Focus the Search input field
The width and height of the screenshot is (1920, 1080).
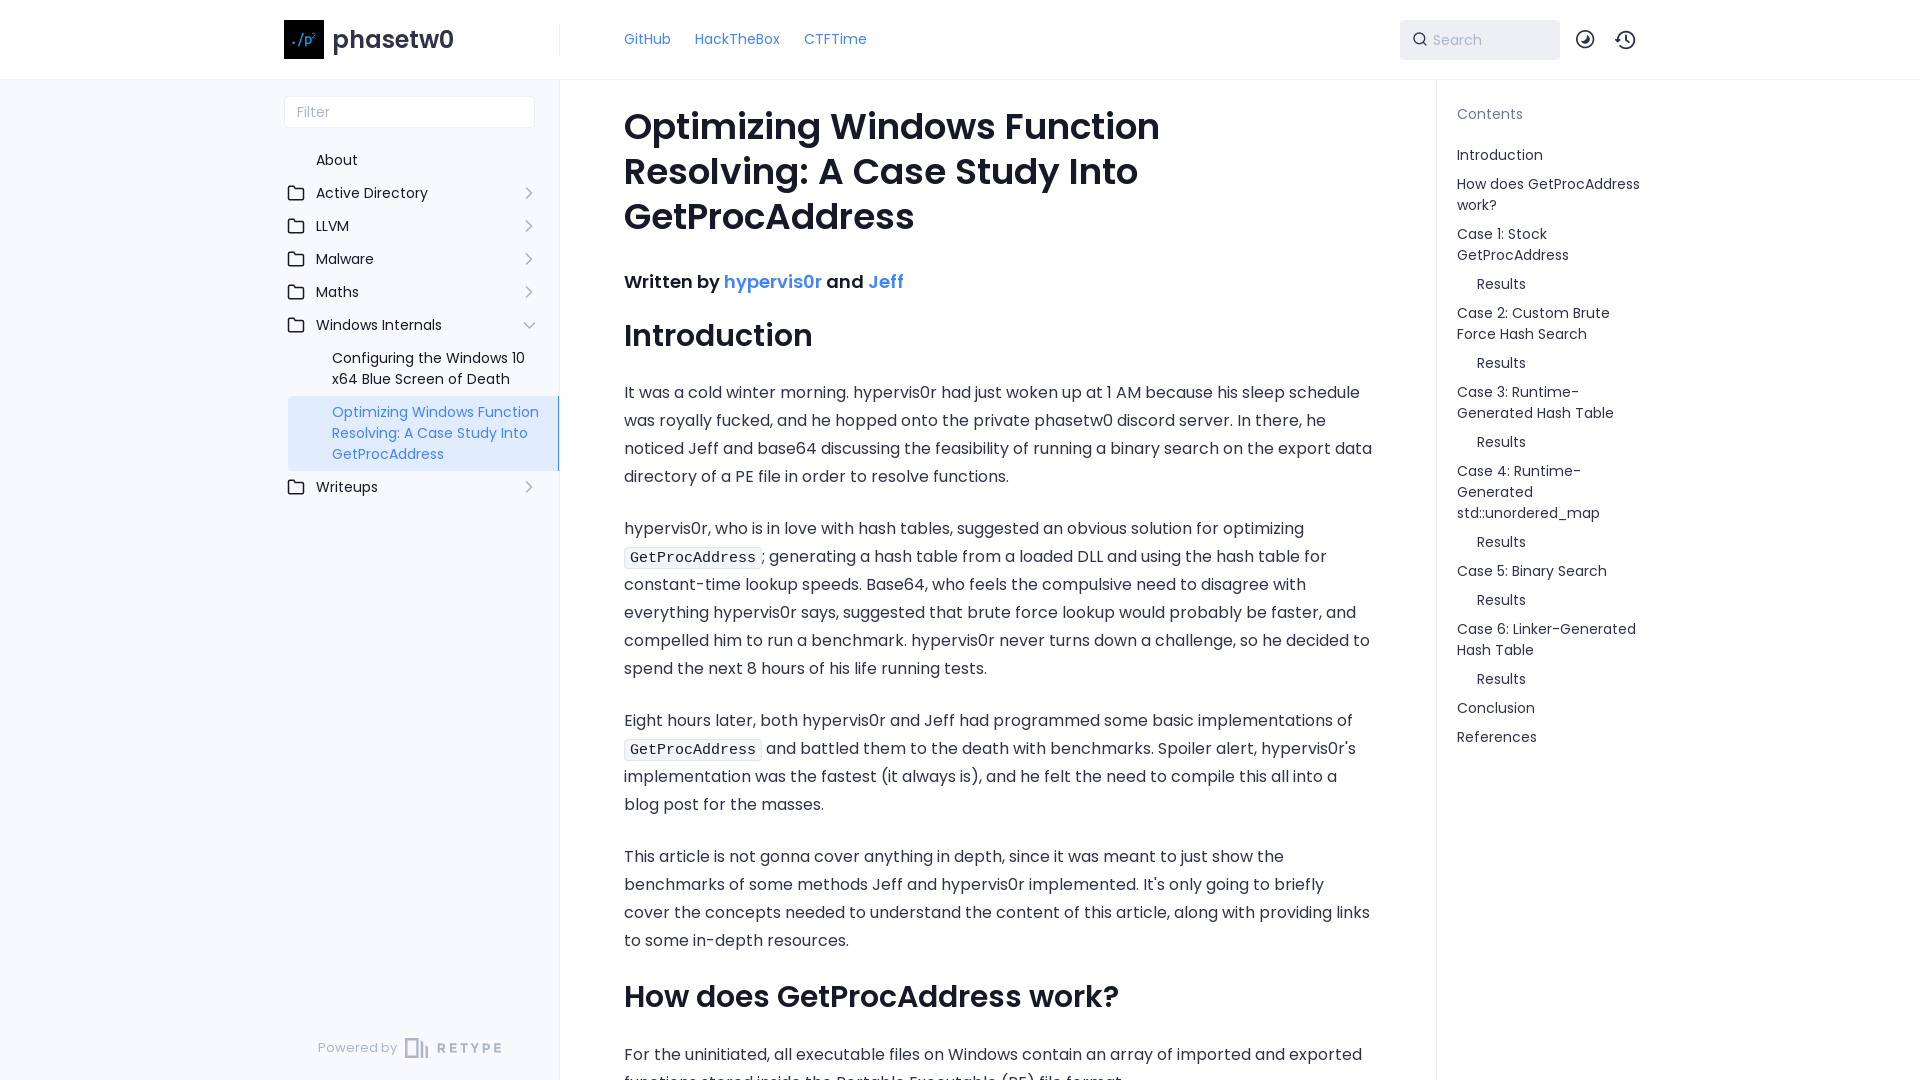coord(1480,40)
